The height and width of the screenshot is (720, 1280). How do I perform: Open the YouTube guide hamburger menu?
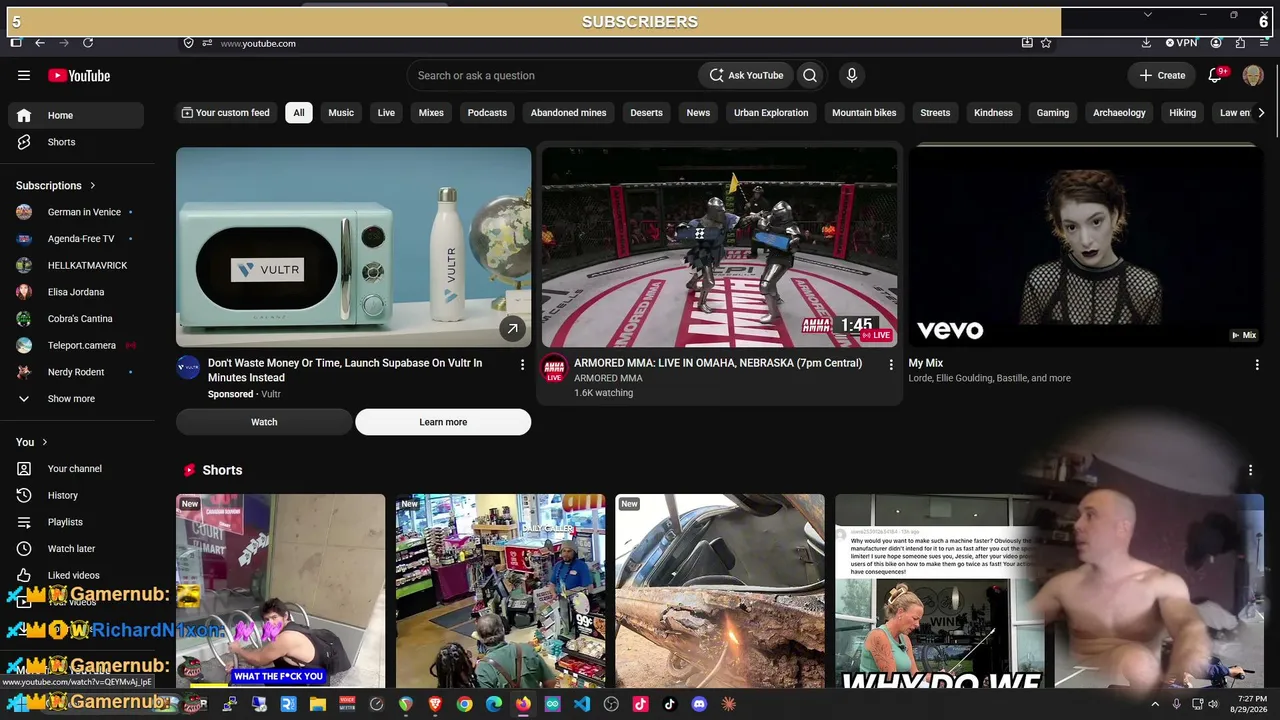point(24,75)
